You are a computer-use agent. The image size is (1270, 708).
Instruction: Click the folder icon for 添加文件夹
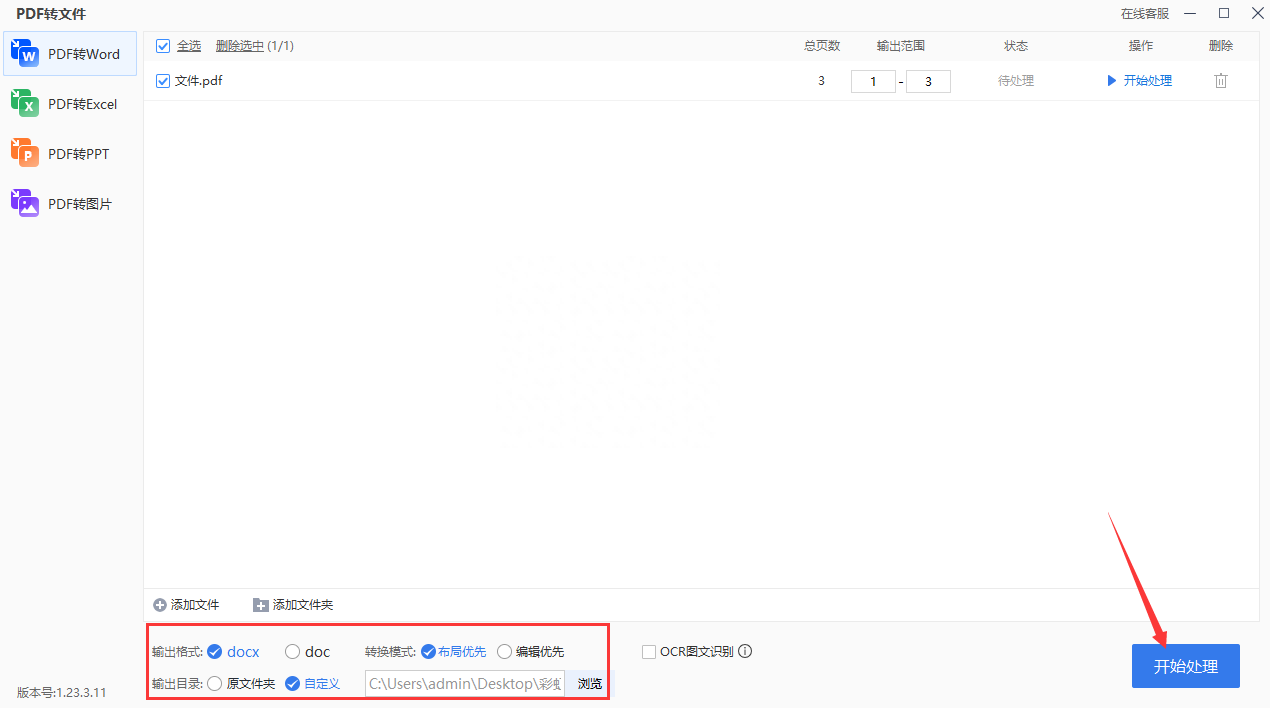[x=261, y=605]
